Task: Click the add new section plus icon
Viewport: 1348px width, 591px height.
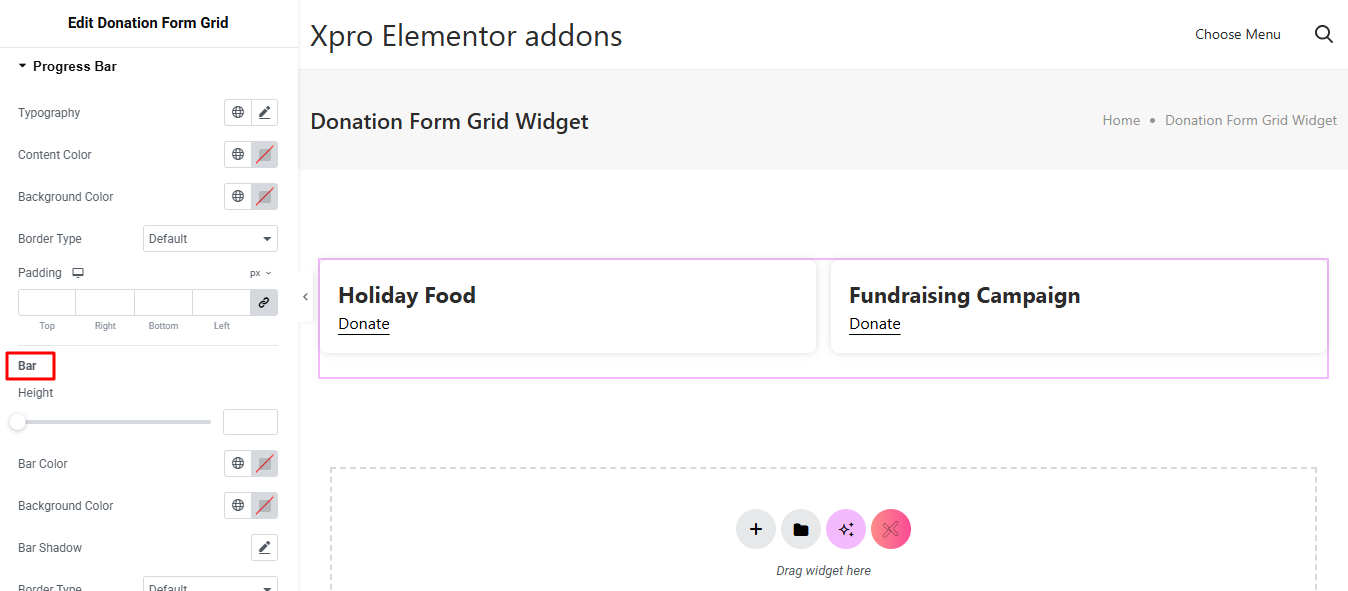Action: point(756,529)
